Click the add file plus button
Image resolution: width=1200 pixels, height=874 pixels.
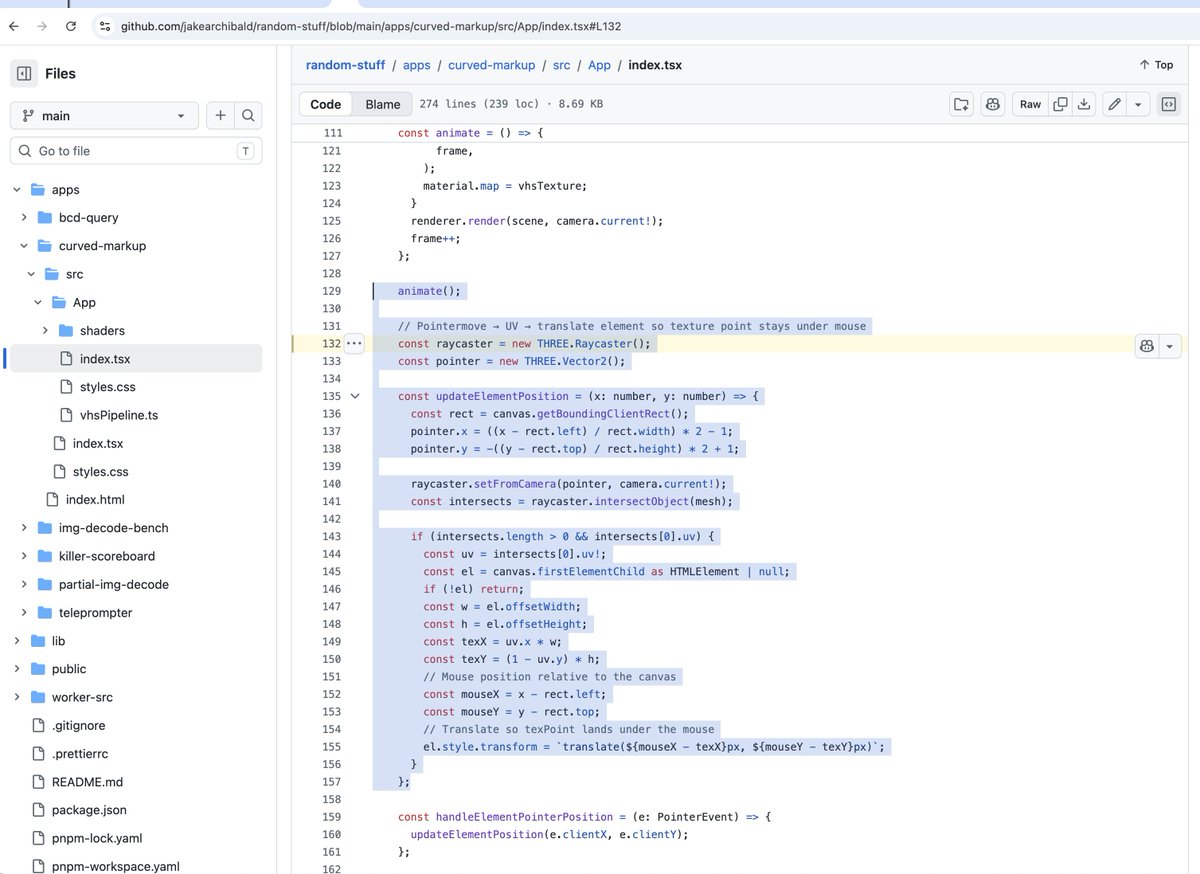point(220,116)
